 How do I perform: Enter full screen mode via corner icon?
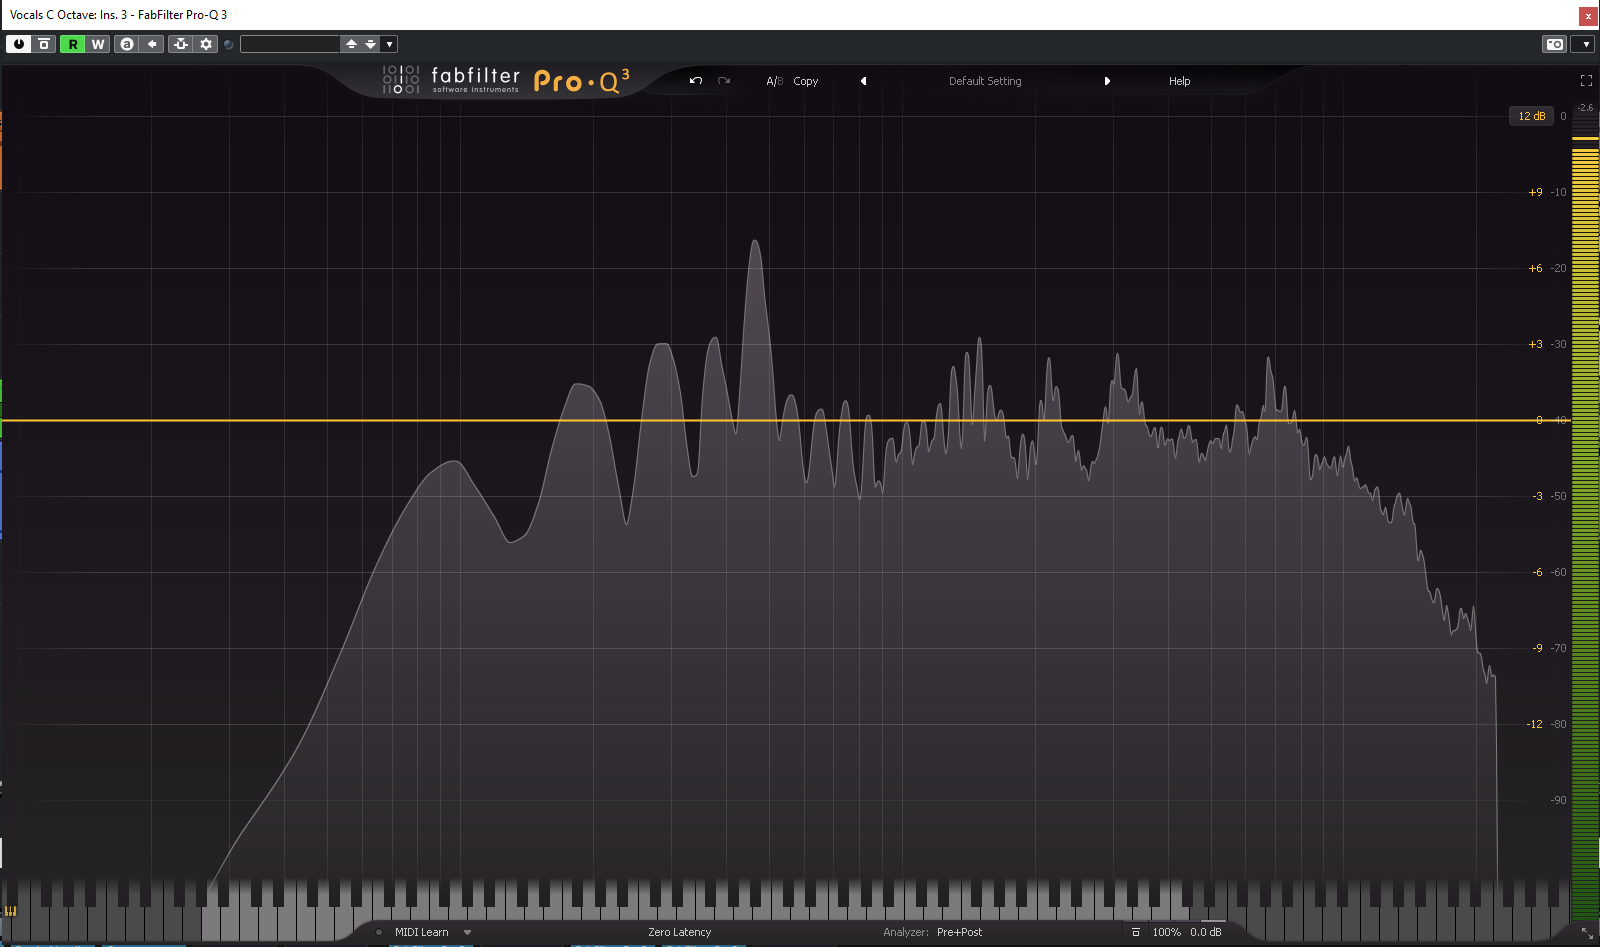(1586, 81)
